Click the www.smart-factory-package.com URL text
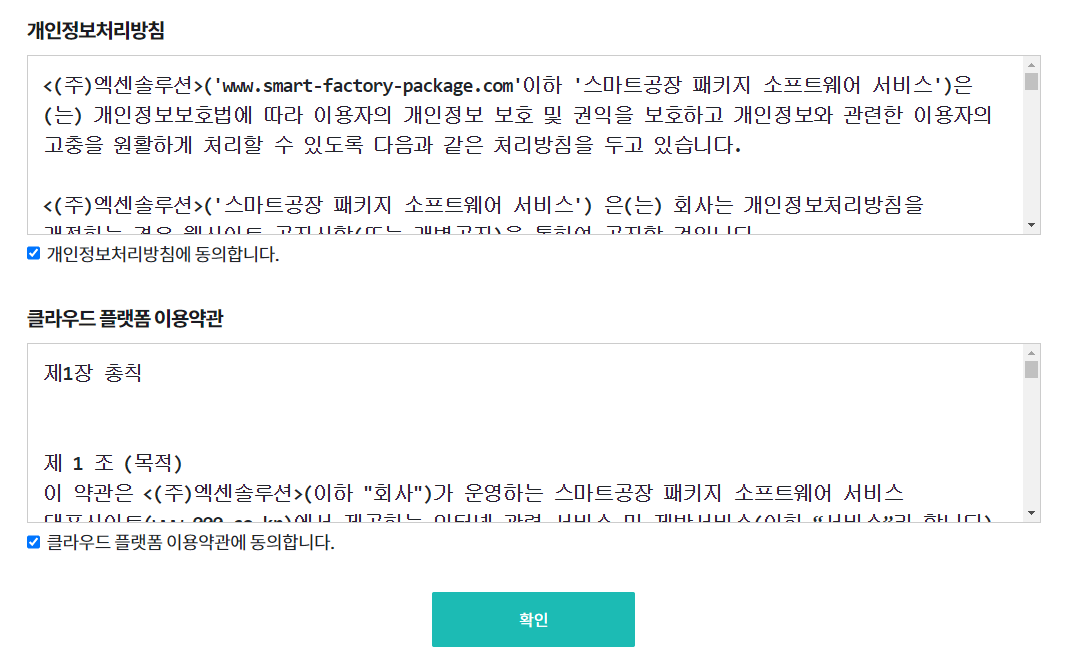The image size is (1071, 664). (x=365, y=83)
